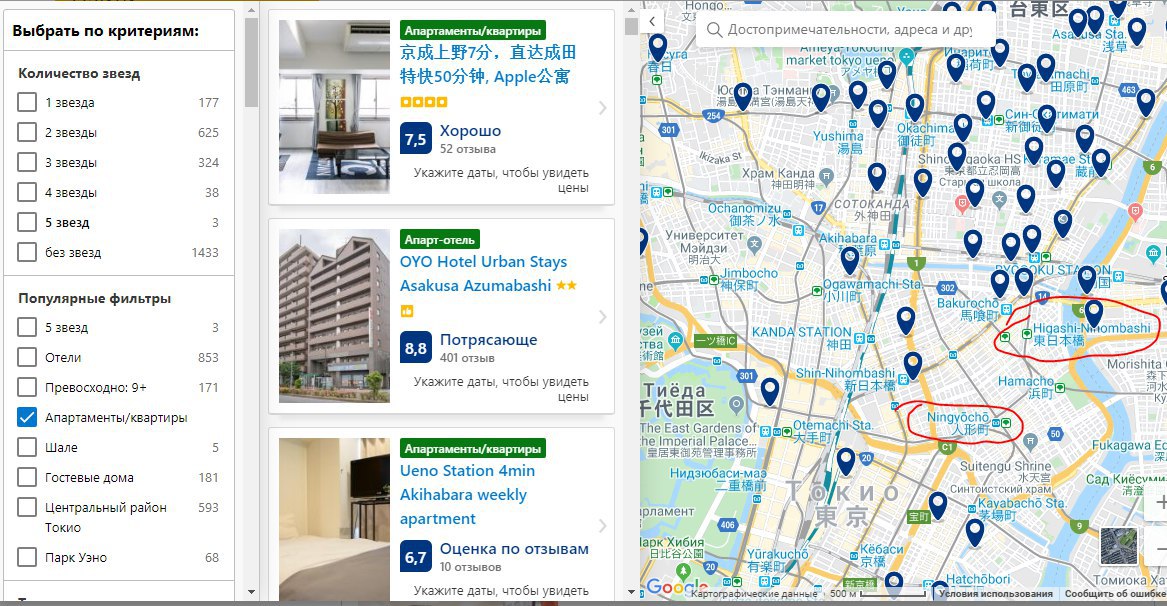Open the satellite view thumbnail on map

pyautogui.click(x=1119, y=546)
